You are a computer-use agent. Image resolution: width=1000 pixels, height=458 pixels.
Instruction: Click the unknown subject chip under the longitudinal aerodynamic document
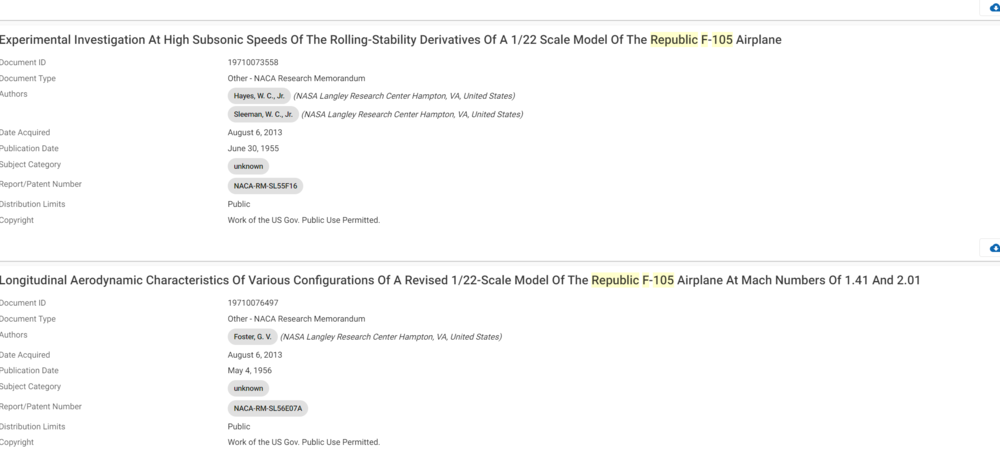248,388
